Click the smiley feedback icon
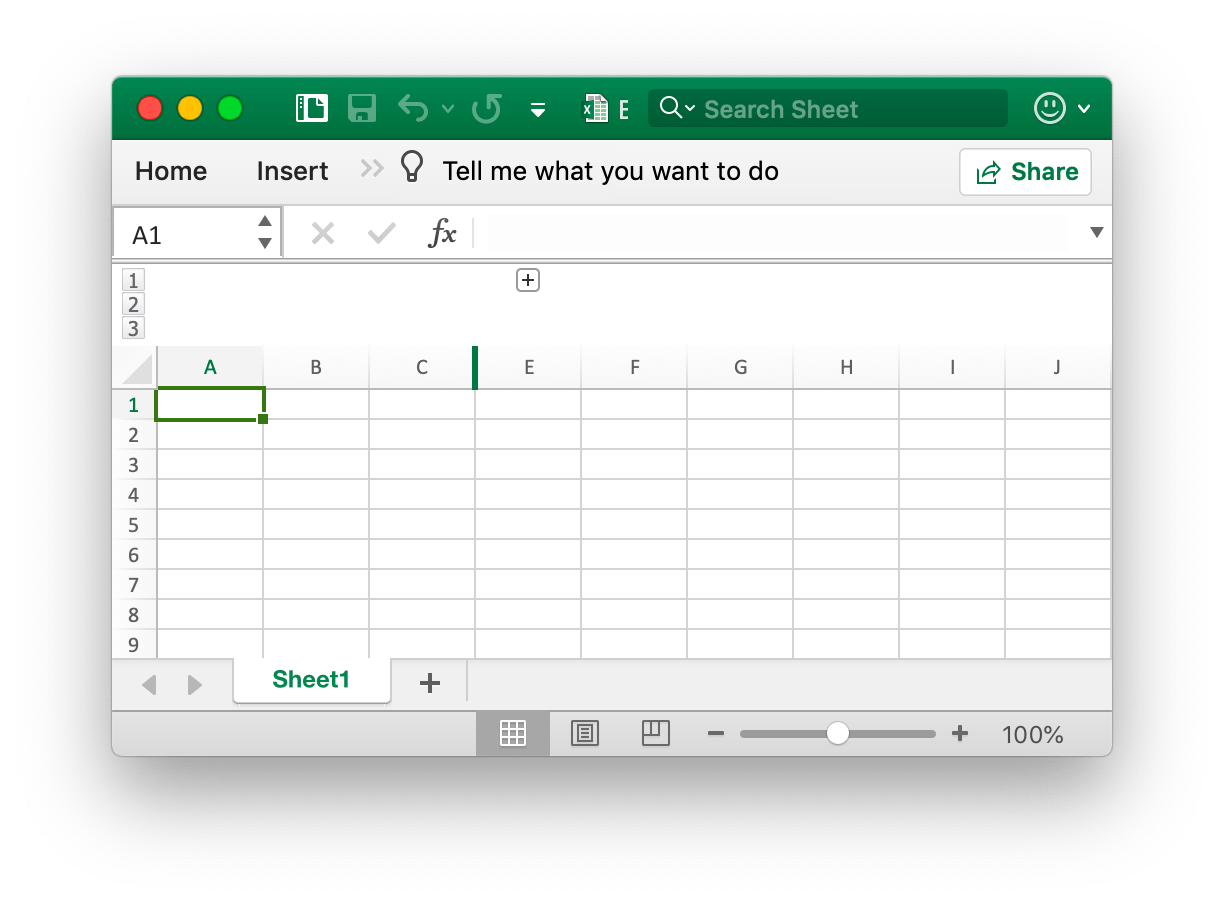This screenshot has height=904, width=1224. pyautogui.click(x=1050, y=108)
